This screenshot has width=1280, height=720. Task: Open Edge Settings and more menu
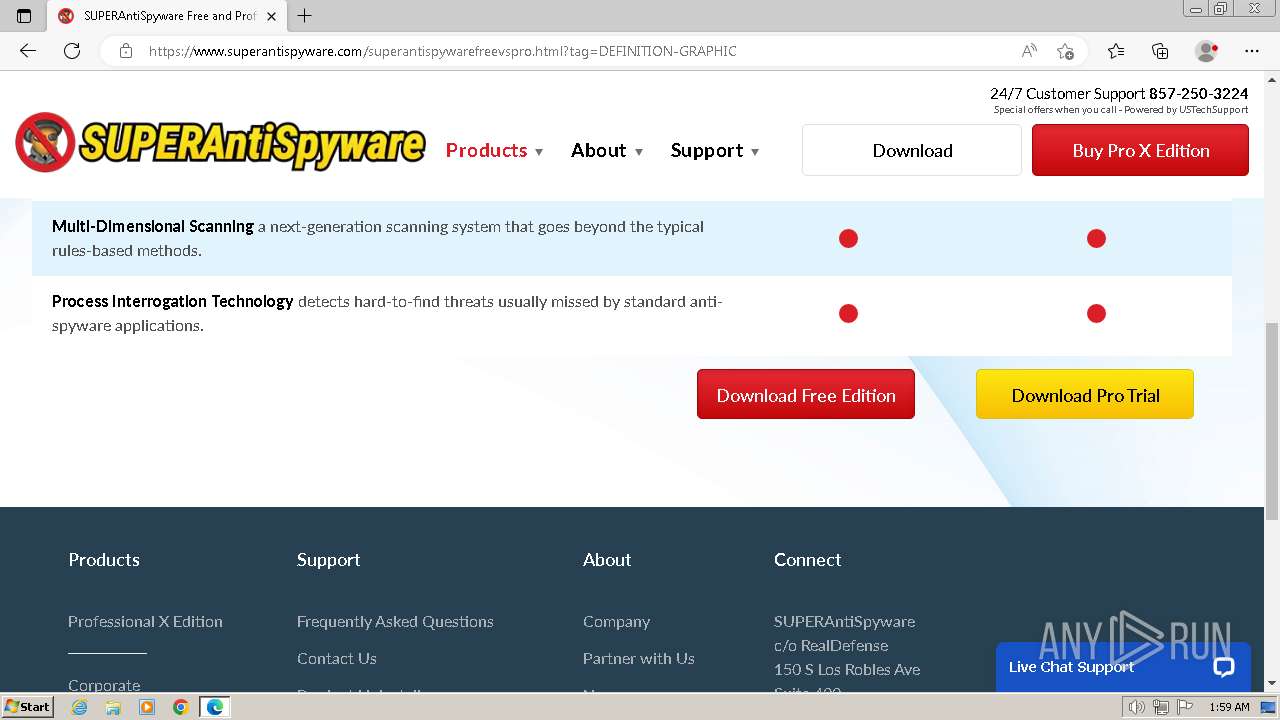point(1252,51)
